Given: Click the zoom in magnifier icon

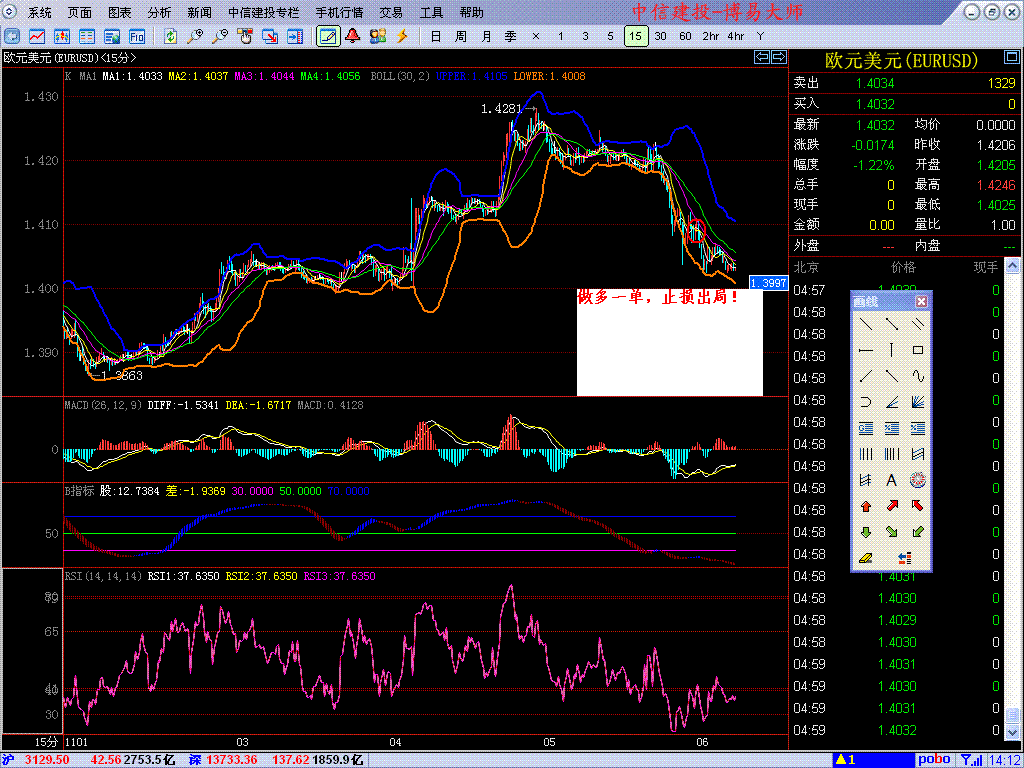Looking at the screenshot, I should tap(195, 36).
